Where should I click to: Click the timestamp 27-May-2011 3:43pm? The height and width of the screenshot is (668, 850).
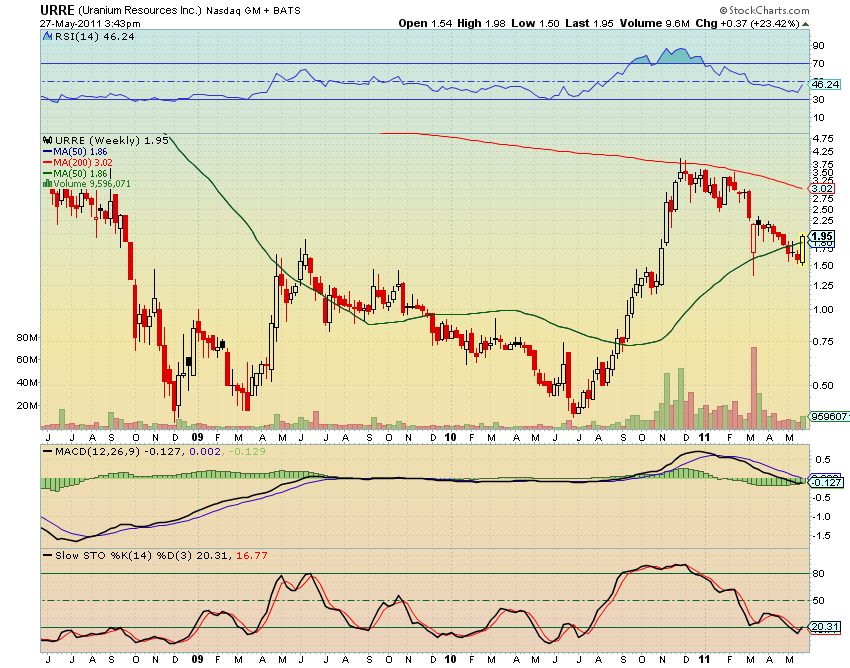(90, 24)
